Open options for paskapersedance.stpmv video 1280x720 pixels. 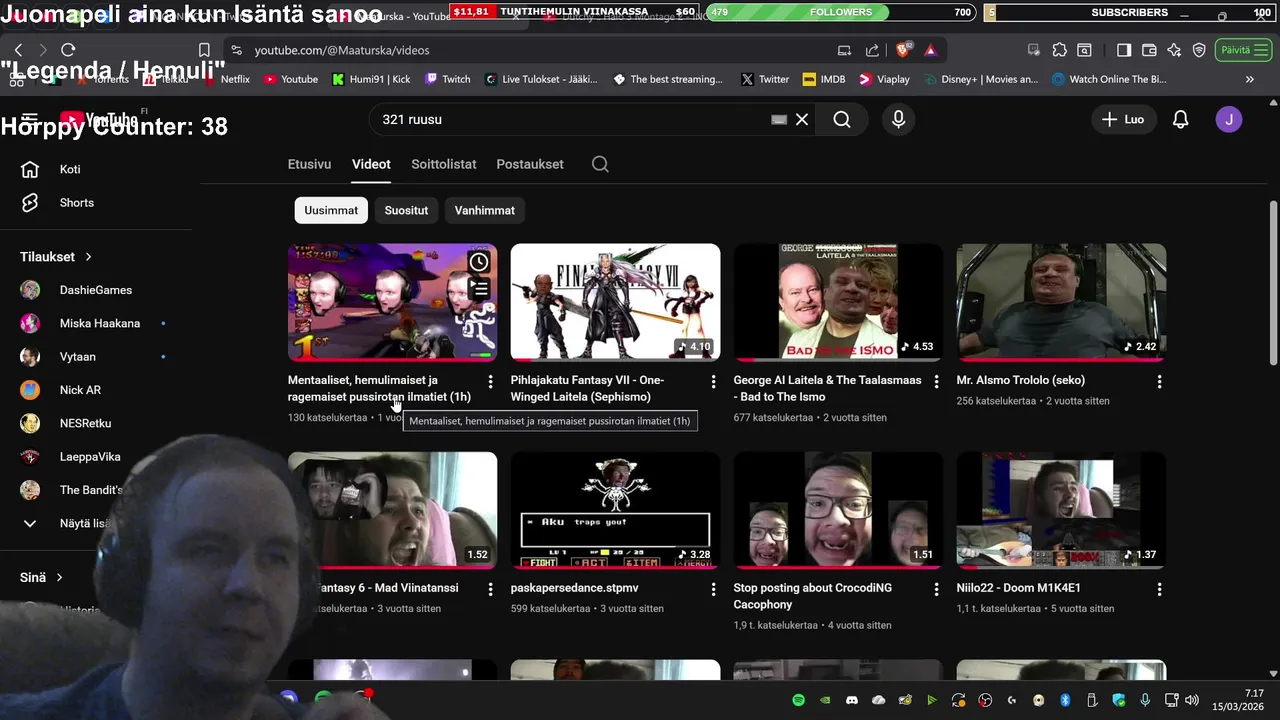click(x=713, y=589)
